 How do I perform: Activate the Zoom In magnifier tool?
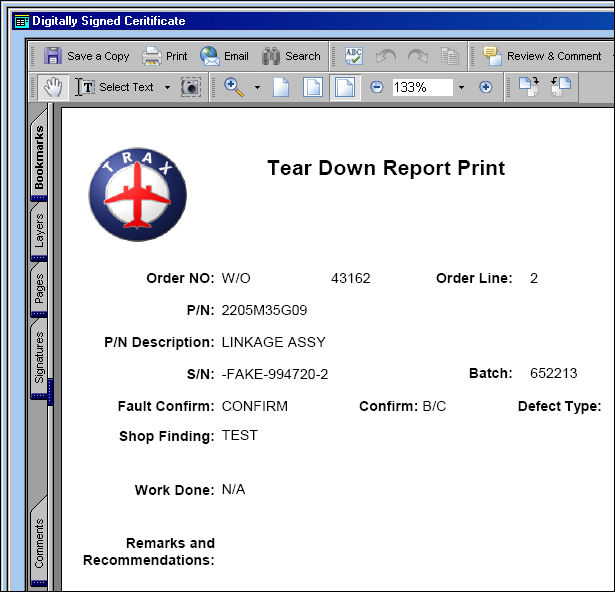pyautogui.click(x=234, y=87)
